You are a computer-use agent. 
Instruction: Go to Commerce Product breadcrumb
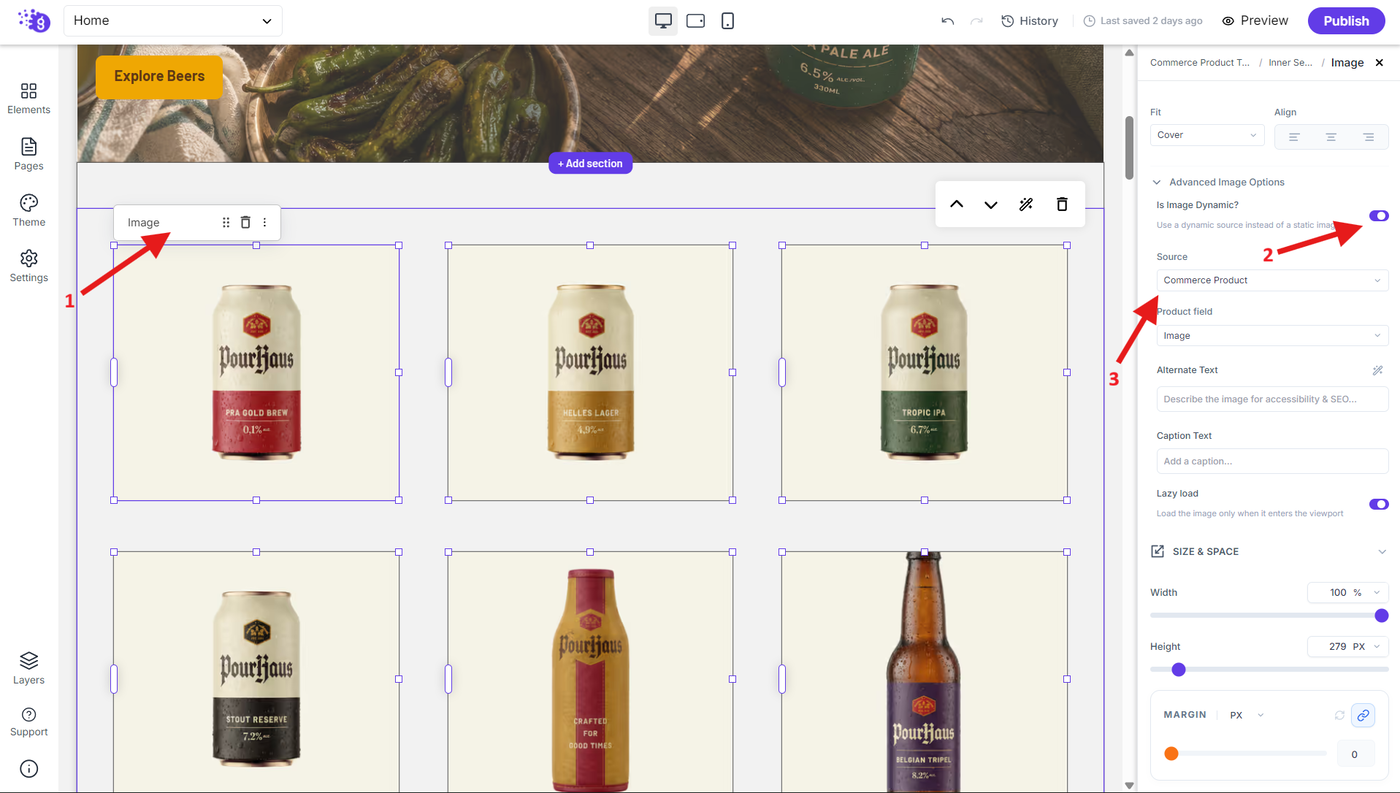click(x=1200, y=62)
